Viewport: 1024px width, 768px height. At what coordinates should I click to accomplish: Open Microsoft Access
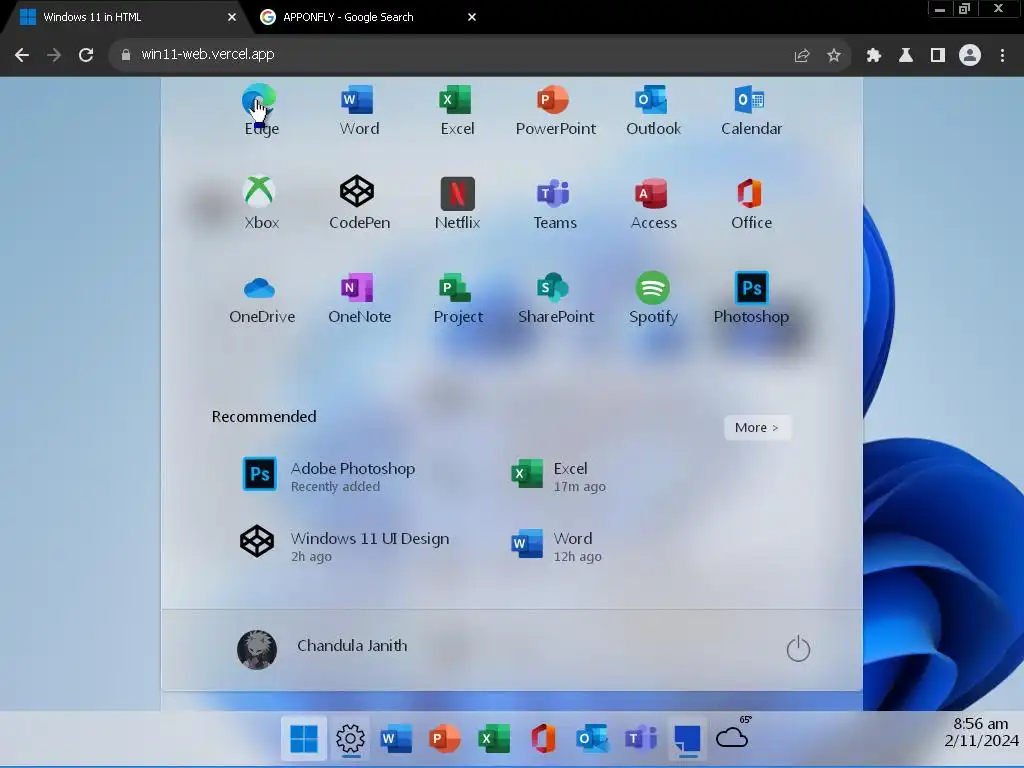tap(653, 203)
